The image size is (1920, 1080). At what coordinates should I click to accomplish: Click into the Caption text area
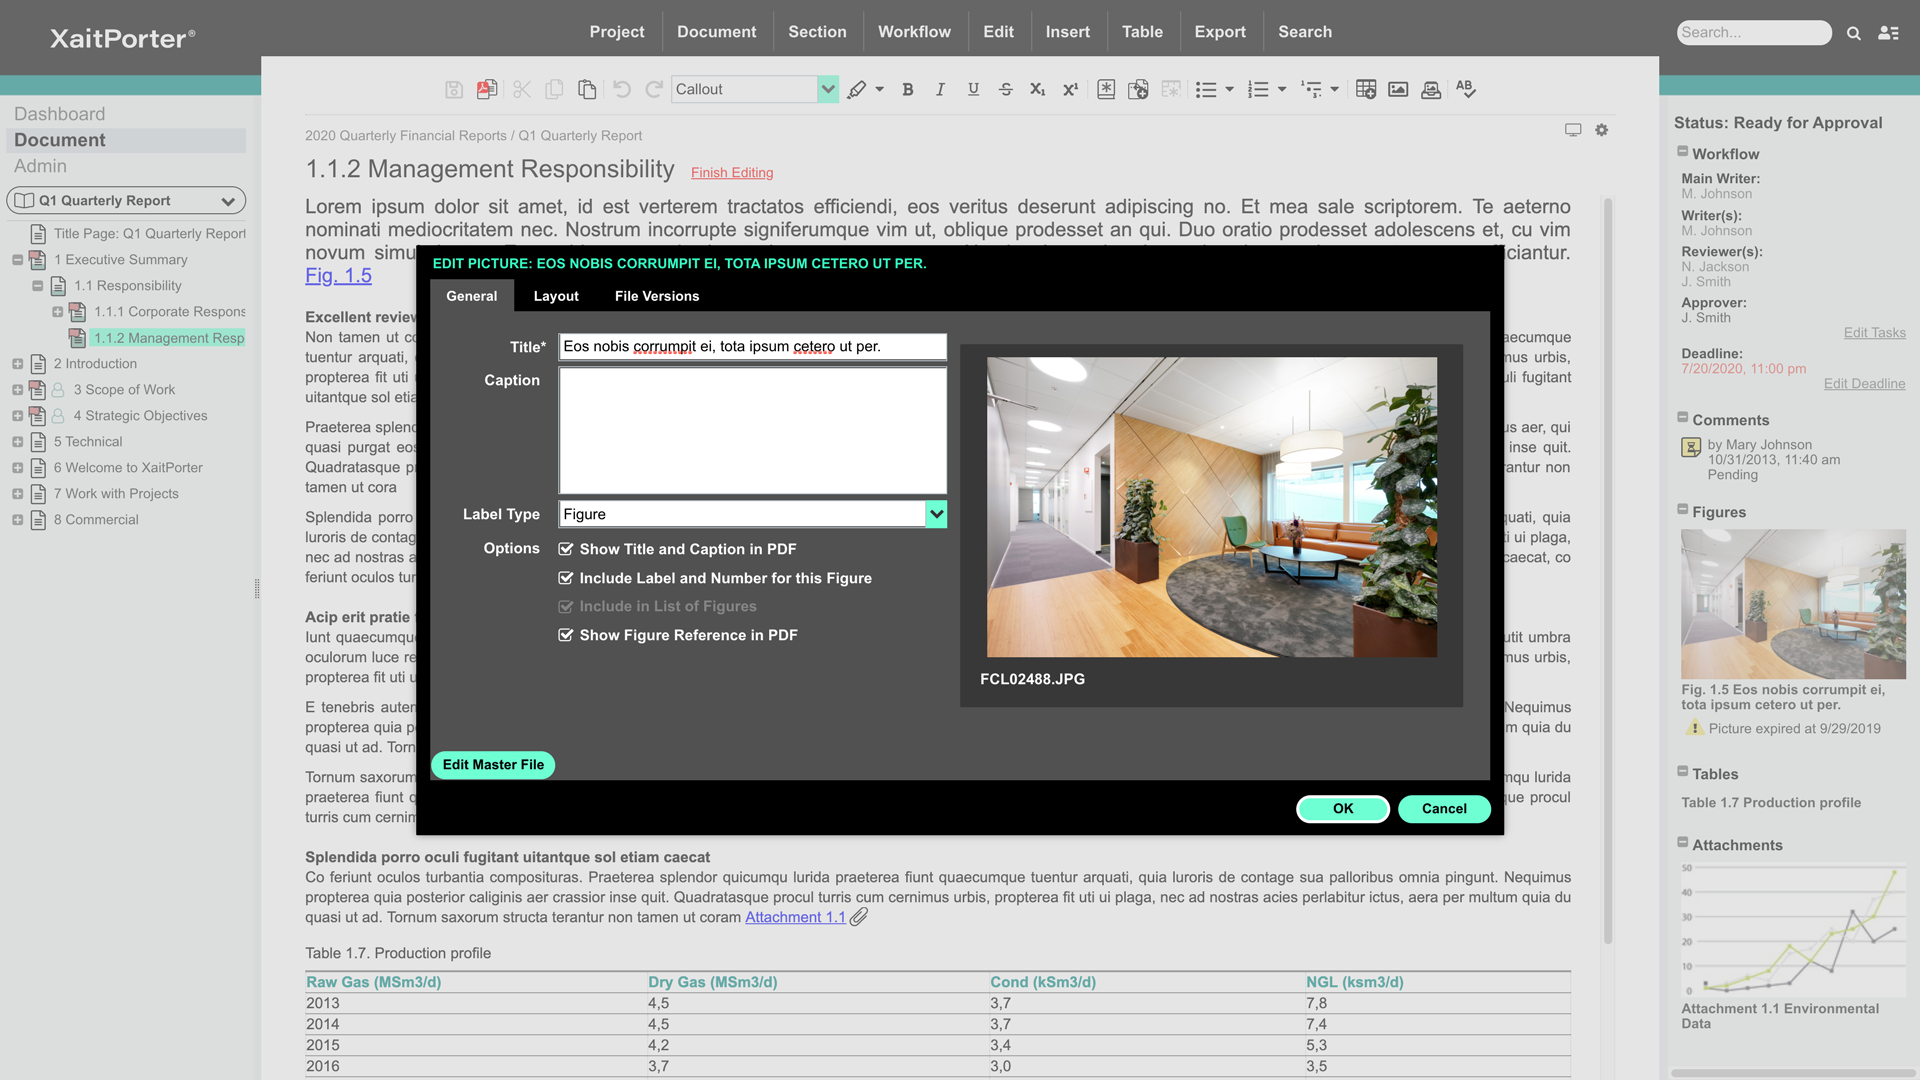752,430
